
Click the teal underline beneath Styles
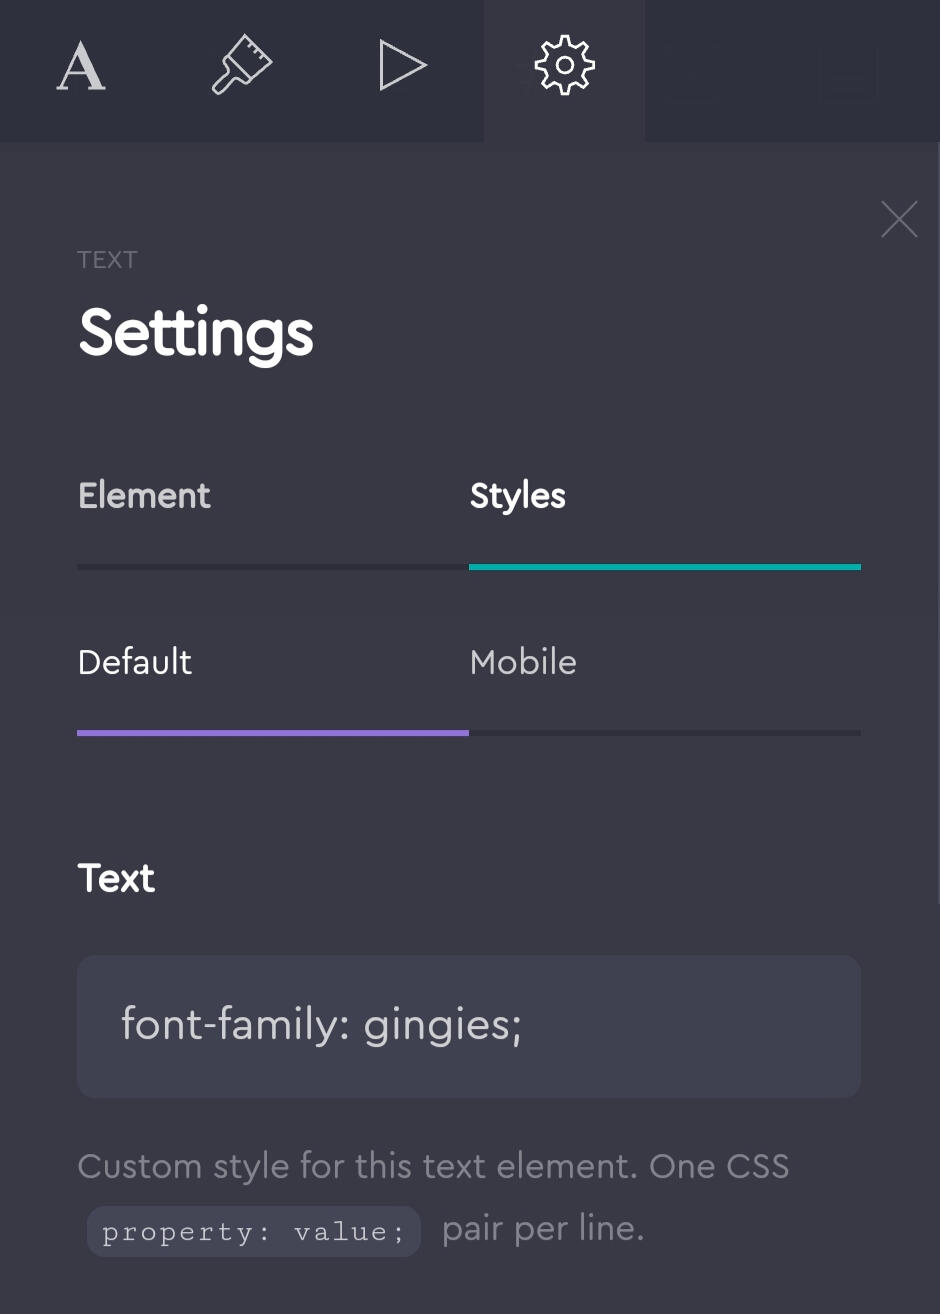664,567
